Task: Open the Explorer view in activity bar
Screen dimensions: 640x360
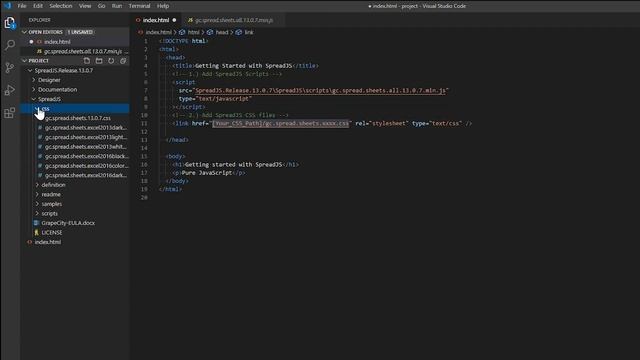Action: (10, 23)
